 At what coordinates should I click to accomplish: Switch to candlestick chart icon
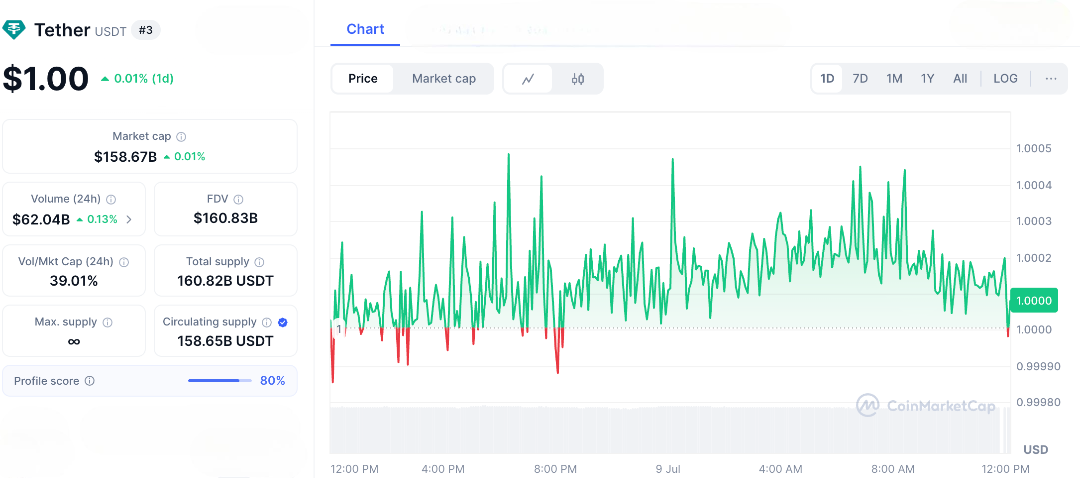coord(578,79)
